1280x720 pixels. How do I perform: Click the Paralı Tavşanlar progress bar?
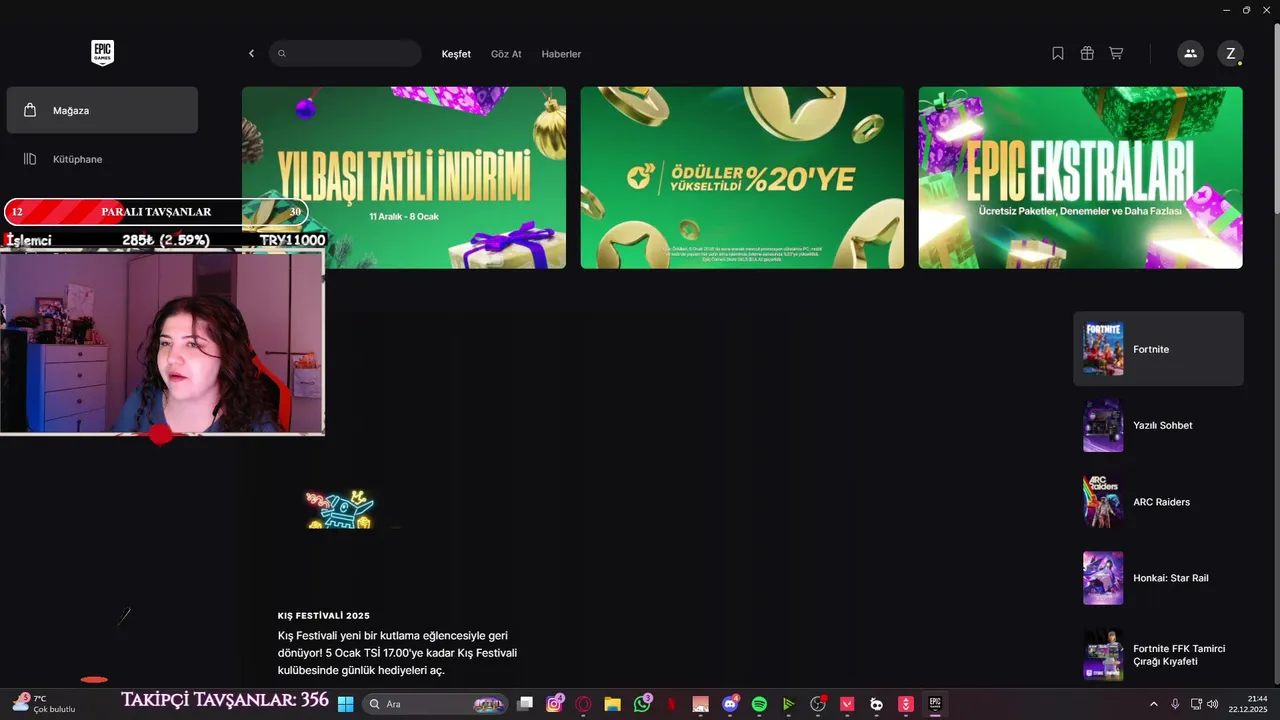[x=155, y=212]
